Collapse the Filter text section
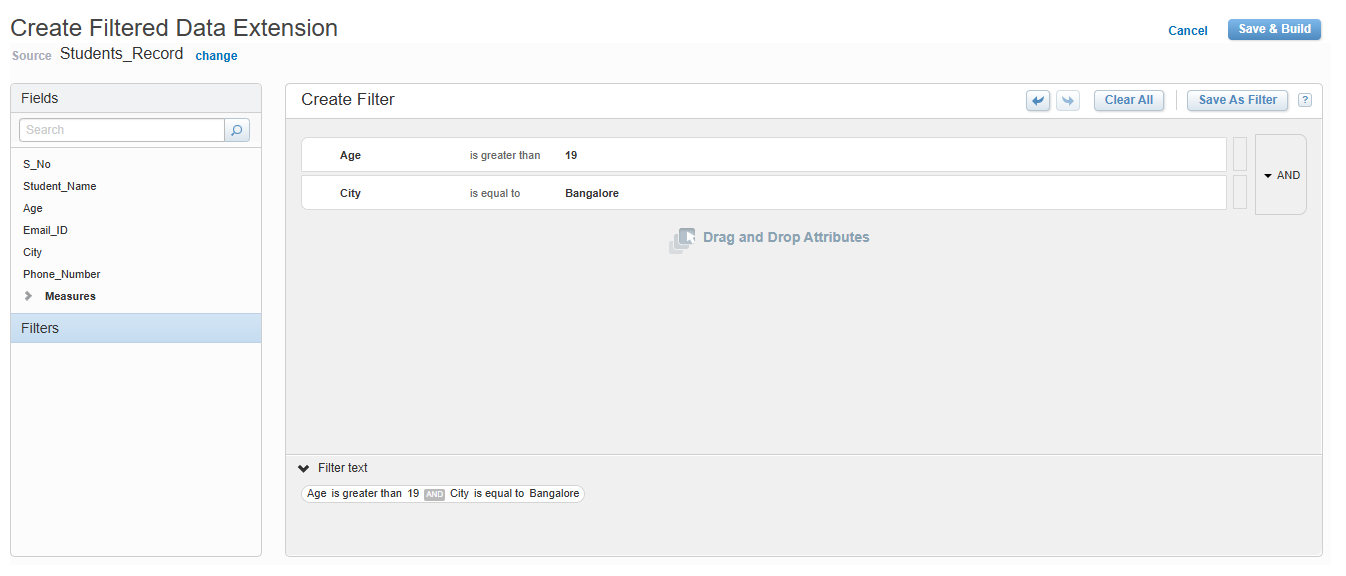 (x=303, y=467)
